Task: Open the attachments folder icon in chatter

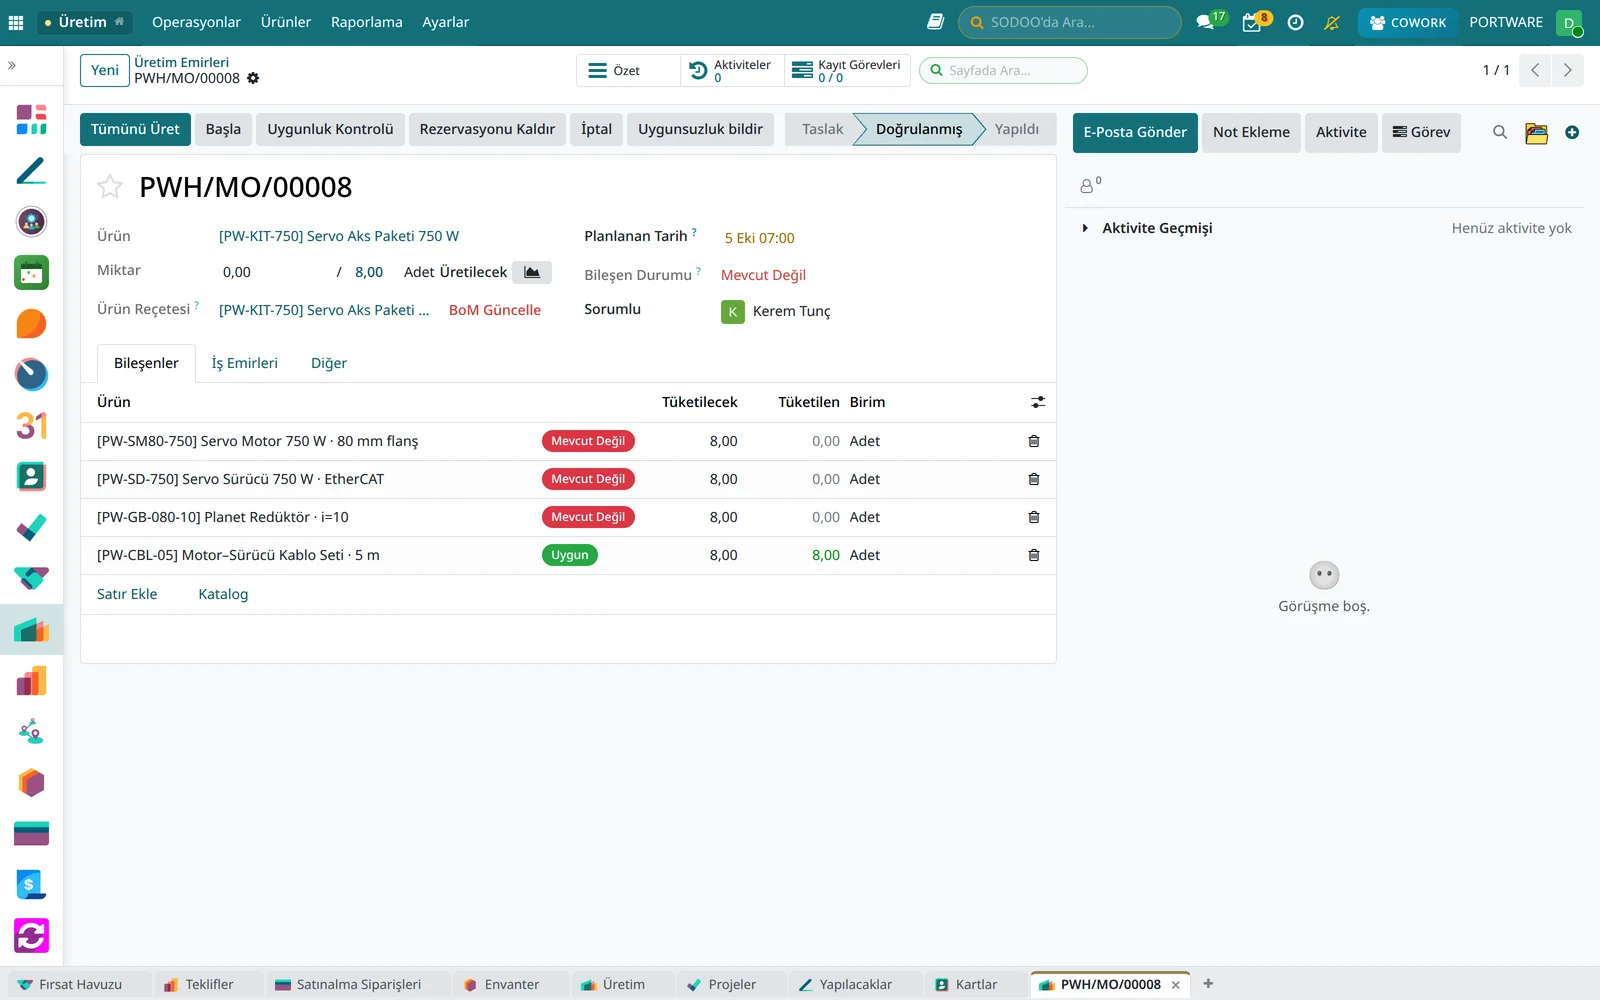Action: 1537,132
